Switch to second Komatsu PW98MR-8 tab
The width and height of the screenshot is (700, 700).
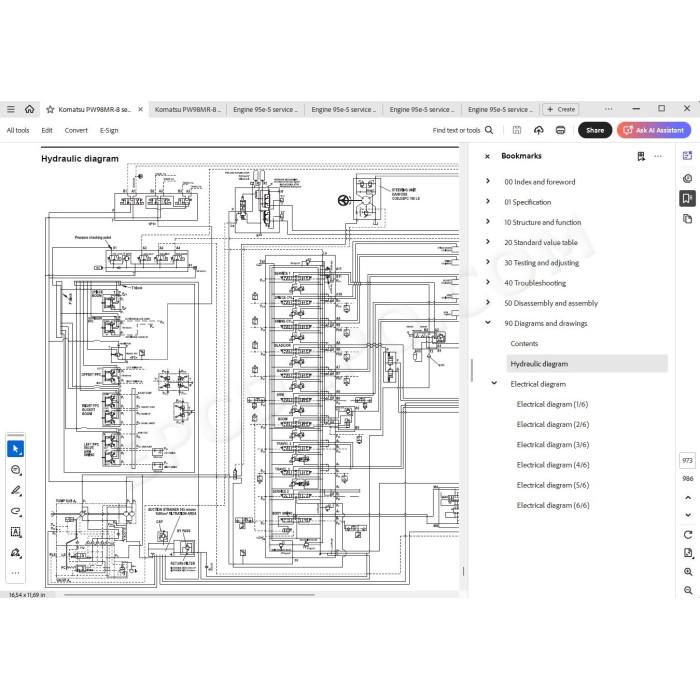[188, 109]
